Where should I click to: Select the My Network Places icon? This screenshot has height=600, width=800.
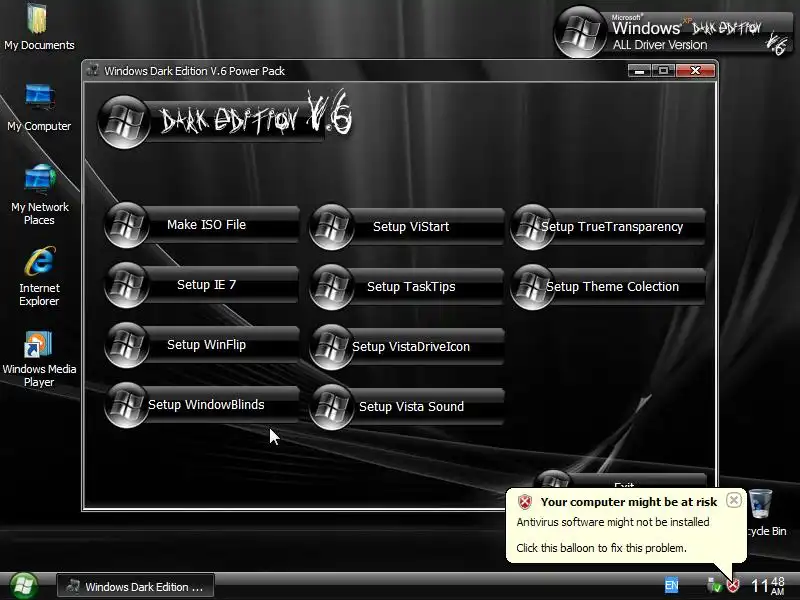click(39, 195)
